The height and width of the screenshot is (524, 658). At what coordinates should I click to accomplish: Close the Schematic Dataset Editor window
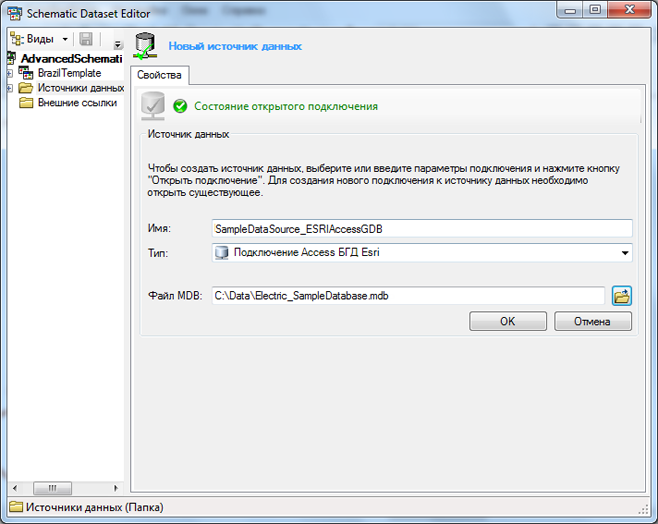(x=629, y=10)
